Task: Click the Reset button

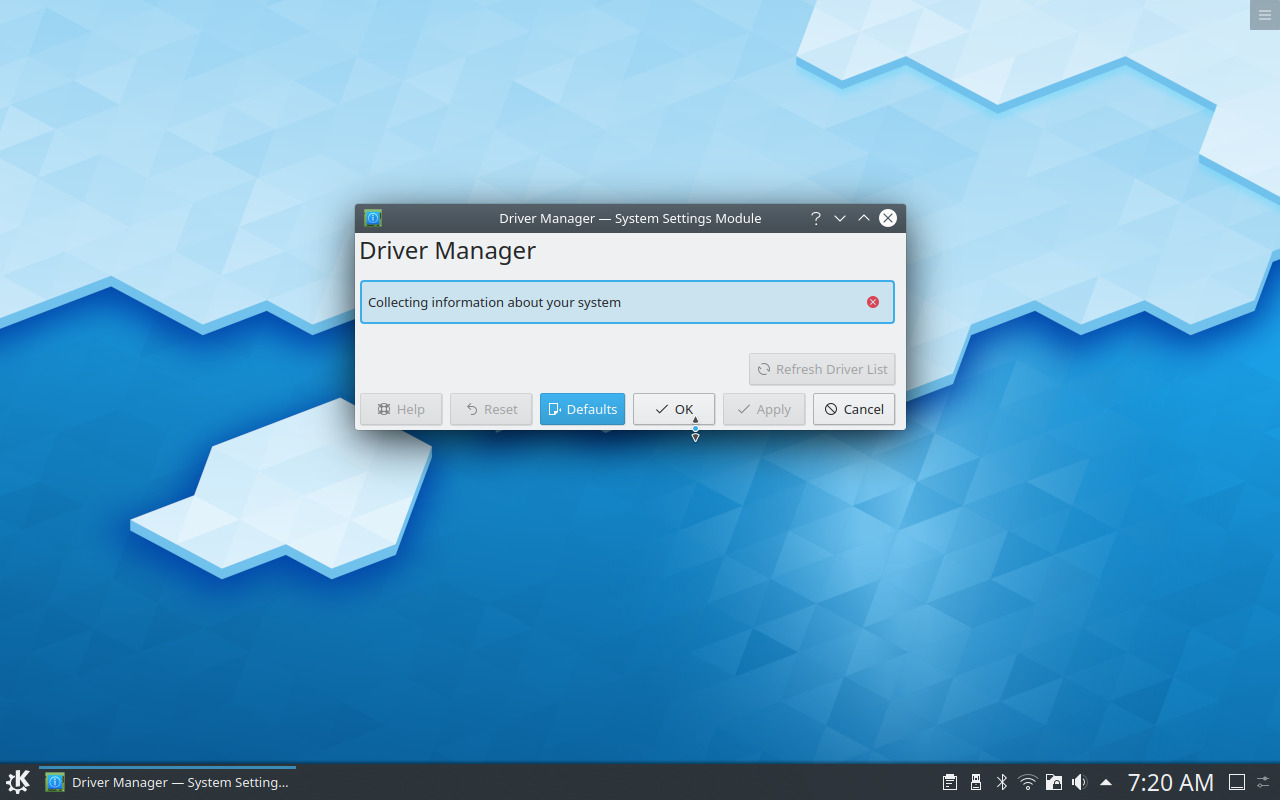Action: [491, 409]
